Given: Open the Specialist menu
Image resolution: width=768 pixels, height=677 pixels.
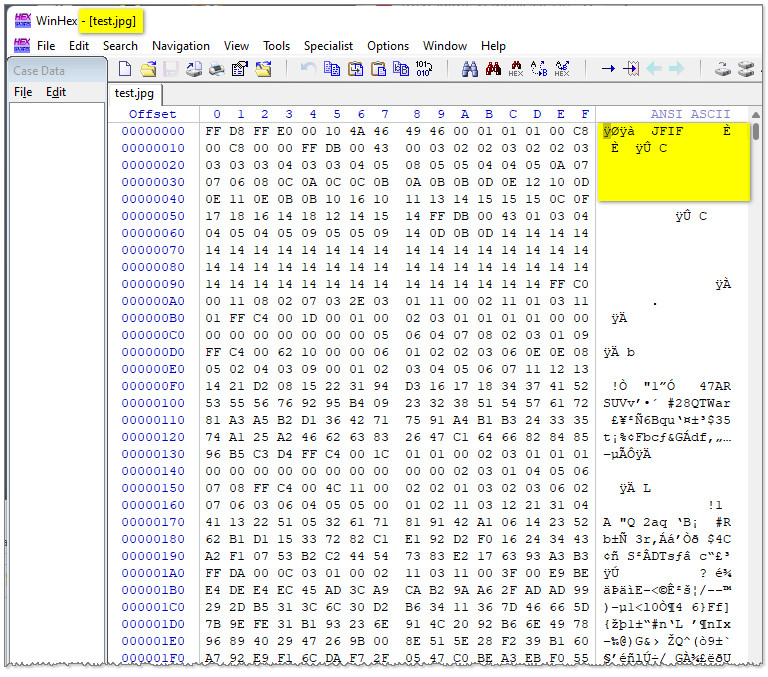Looking at the screenshot, I should (x=328, y=46).
